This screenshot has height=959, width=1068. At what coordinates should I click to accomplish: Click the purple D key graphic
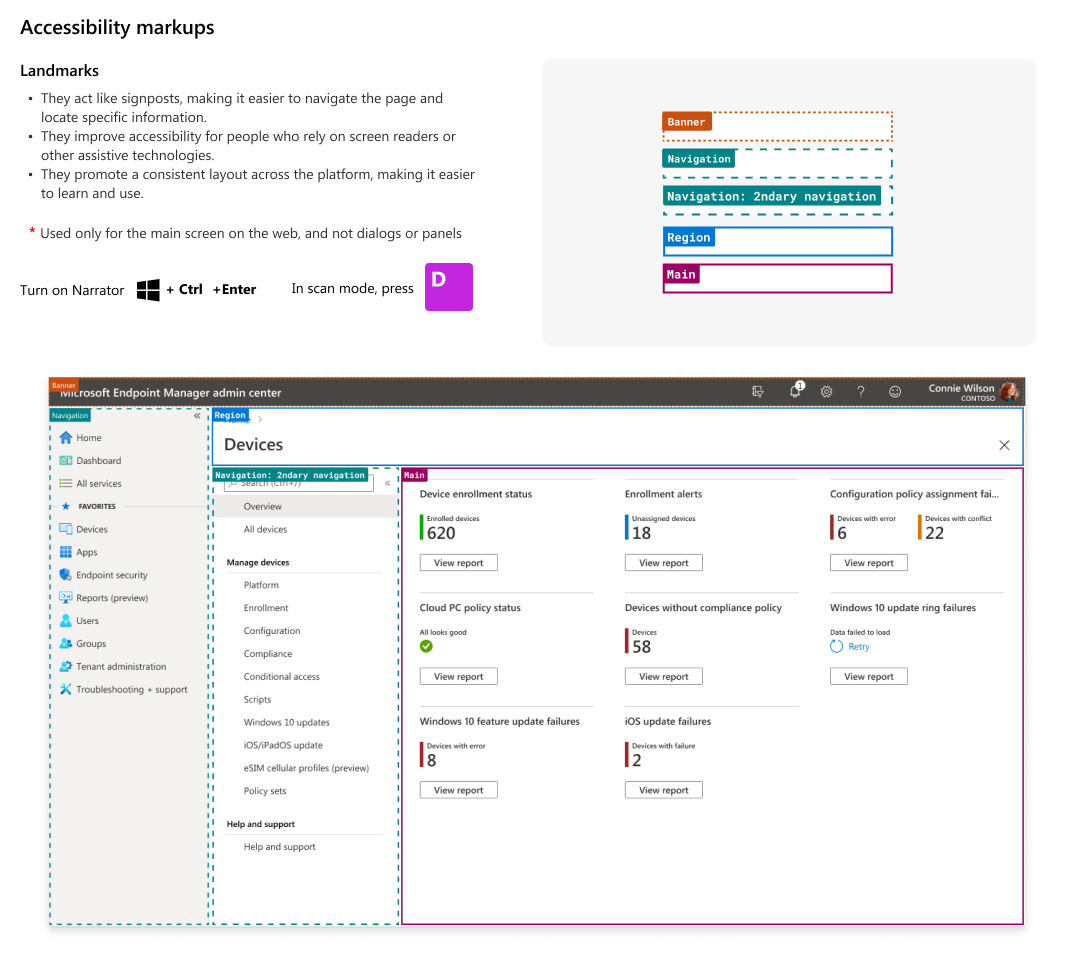449,287
